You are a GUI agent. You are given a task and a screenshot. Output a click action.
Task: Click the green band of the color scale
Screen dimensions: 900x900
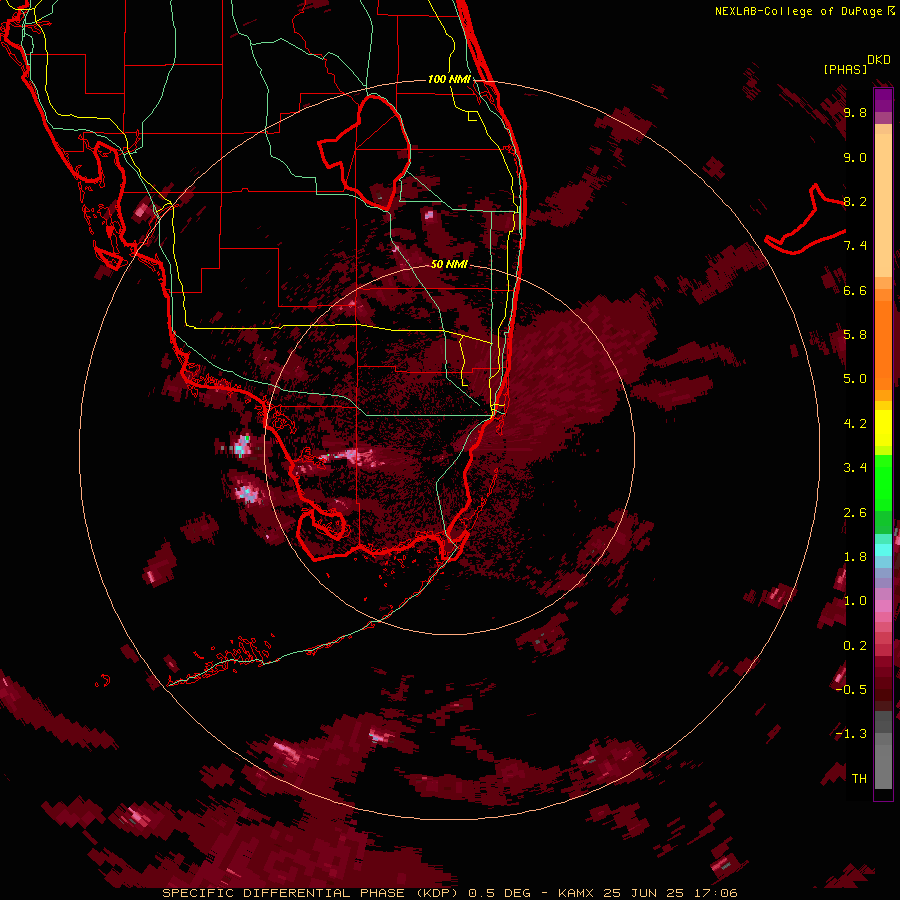tap(883, 482)
